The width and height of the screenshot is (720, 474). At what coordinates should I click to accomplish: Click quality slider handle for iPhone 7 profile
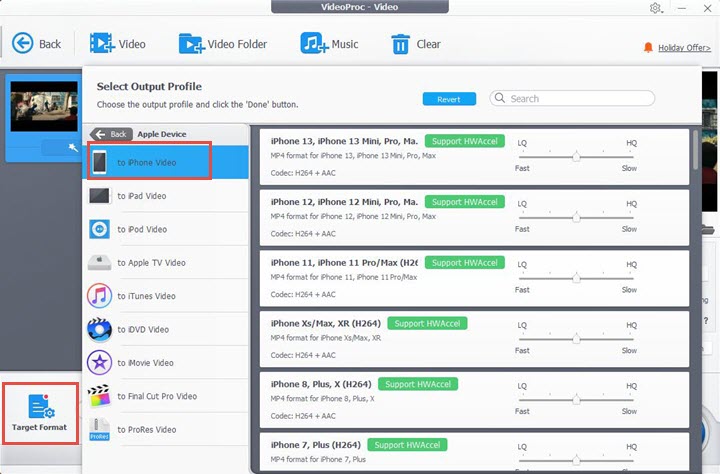point(576,460)
